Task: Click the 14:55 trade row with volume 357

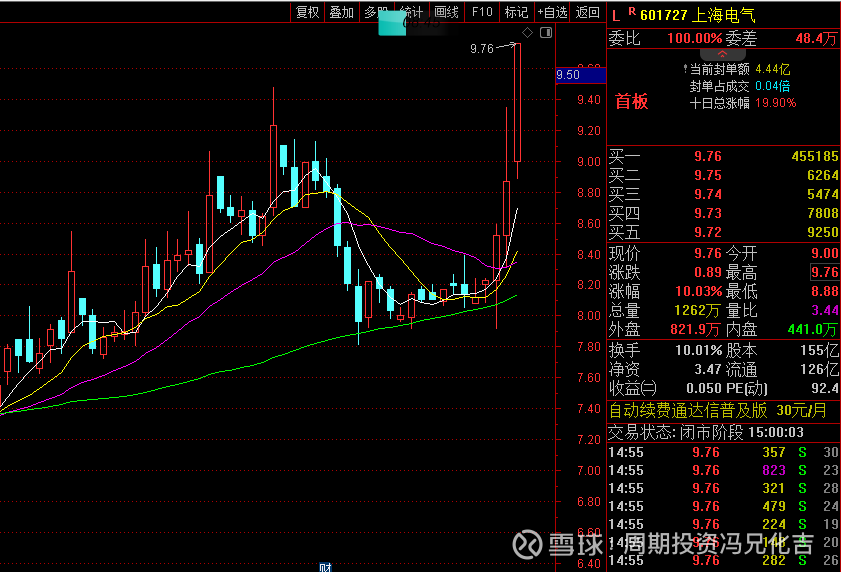Action: coord(724,452)
